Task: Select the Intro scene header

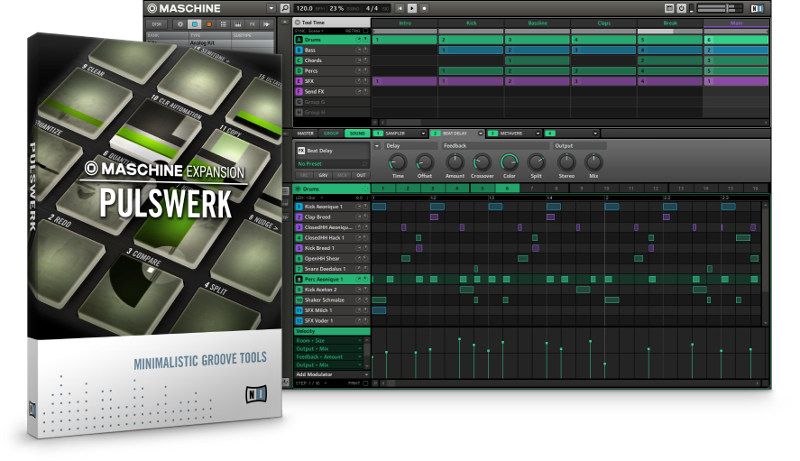Action: coord(405,23)
